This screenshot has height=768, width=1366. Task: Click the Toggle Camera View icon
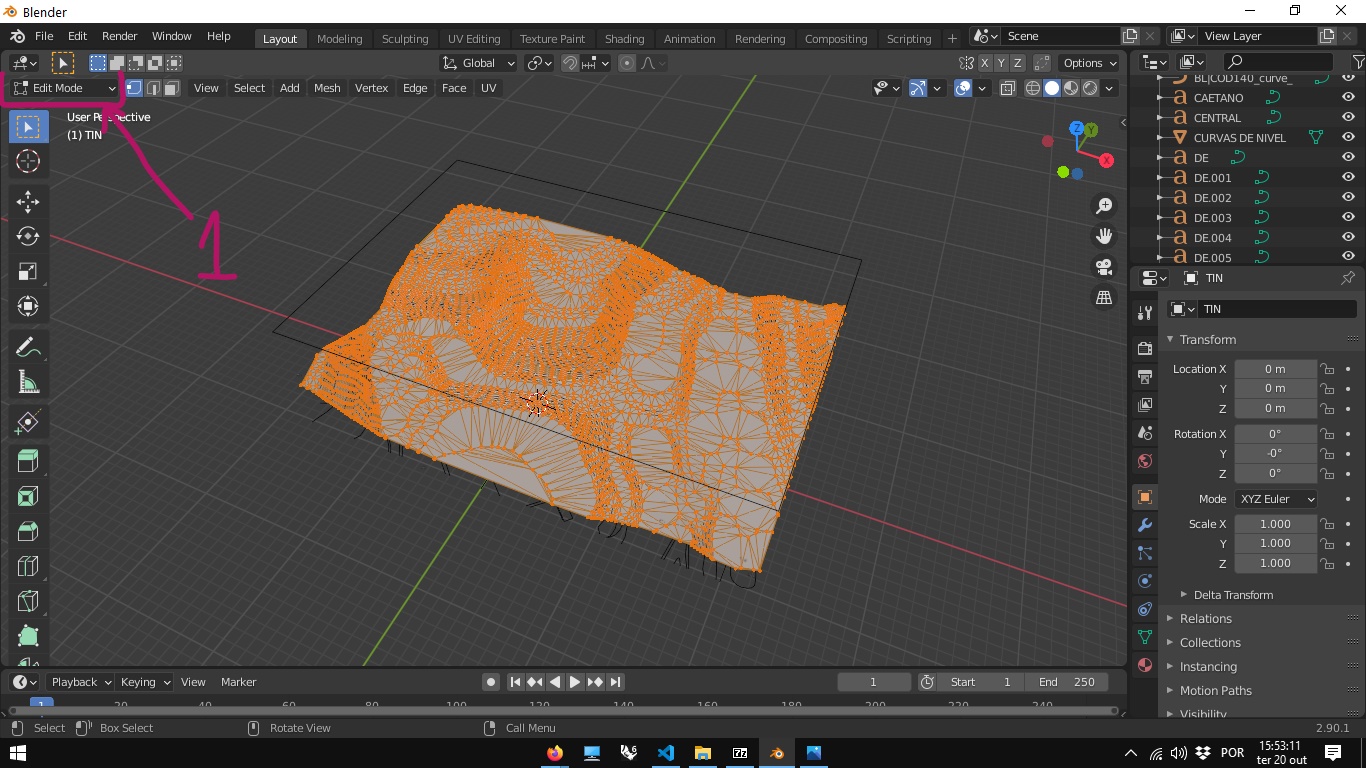tap(1104, 267)
